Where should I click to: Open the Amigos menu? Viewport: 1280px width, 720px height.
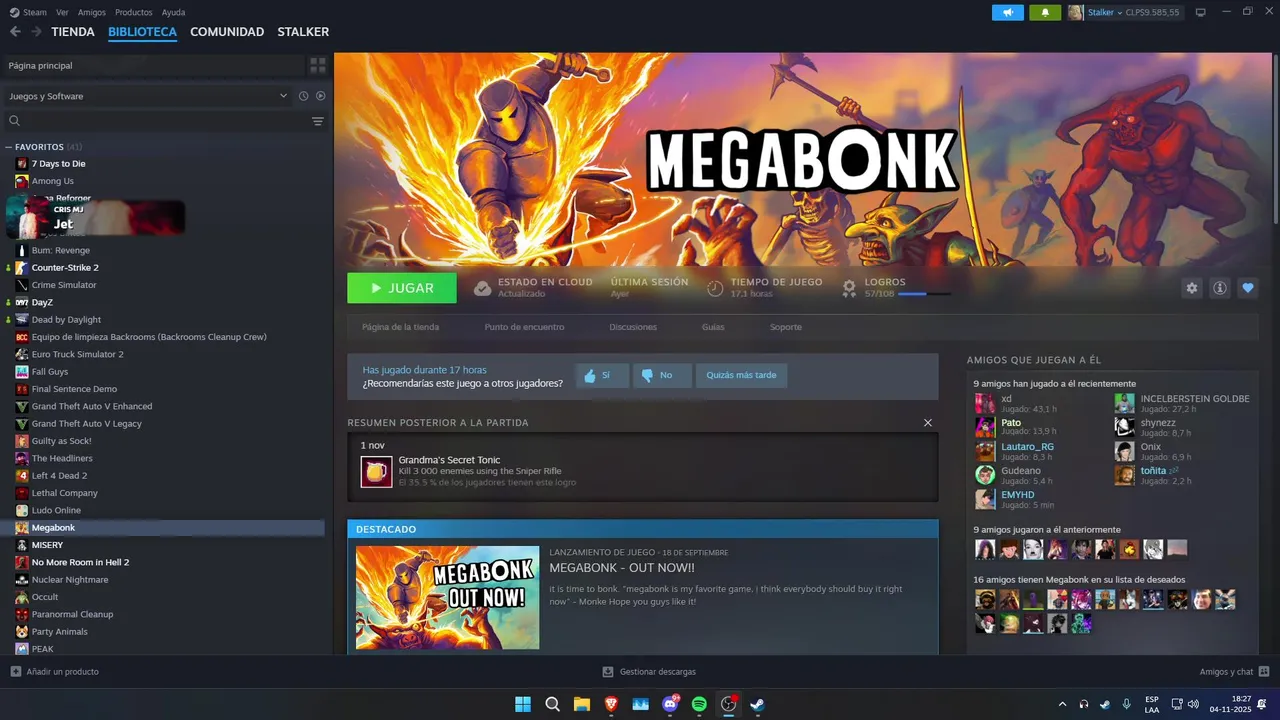[x=92, y=12]
